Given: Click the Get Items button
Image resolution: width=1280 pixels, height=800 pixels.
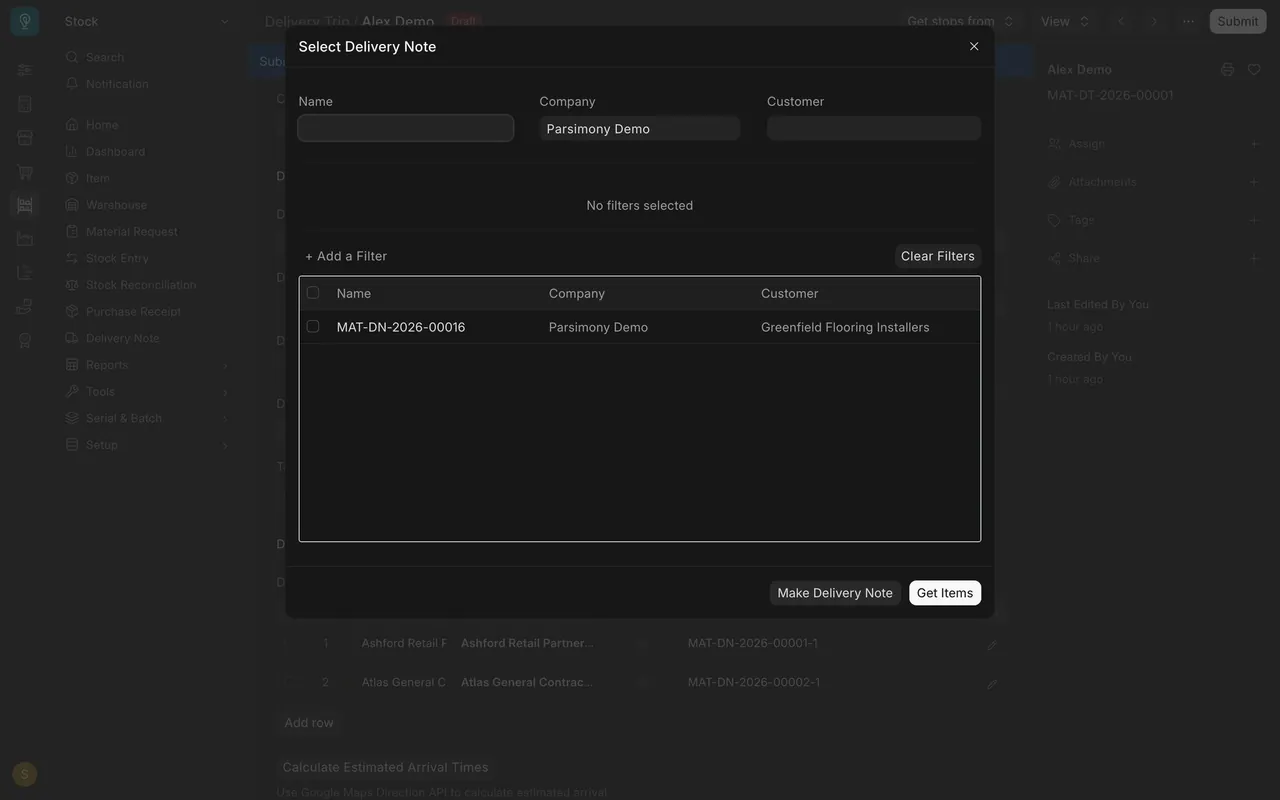Looking at the screenshot, I should [x=945, y=593].
